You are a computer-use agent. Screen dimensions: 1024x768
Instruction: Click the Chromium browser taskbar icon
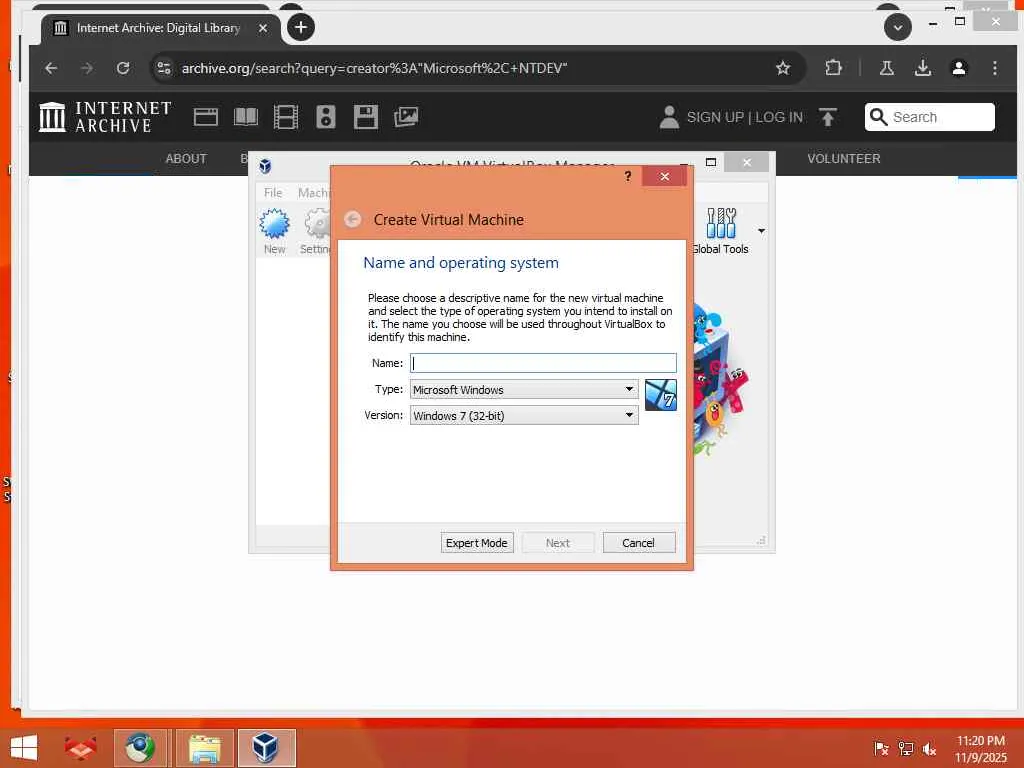coord(140,748)
